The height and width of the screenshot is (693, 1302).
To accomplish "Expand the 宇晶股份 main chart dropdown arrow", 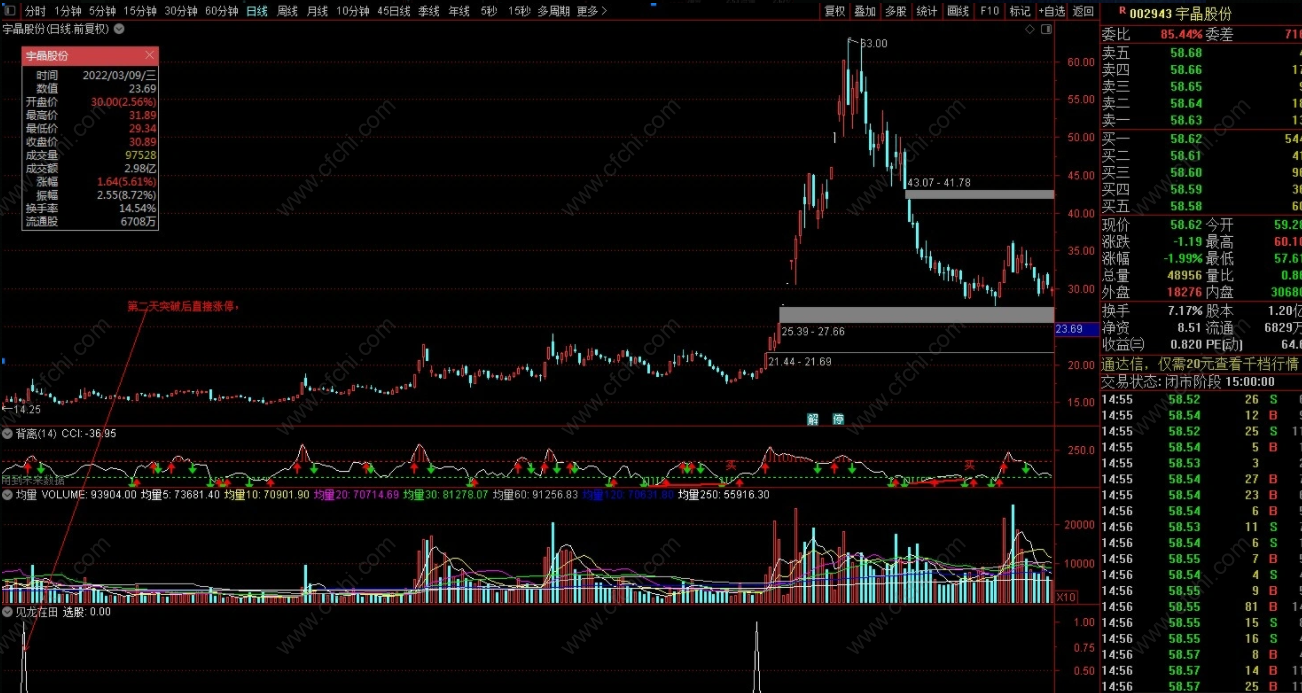I will pos(120,29).
